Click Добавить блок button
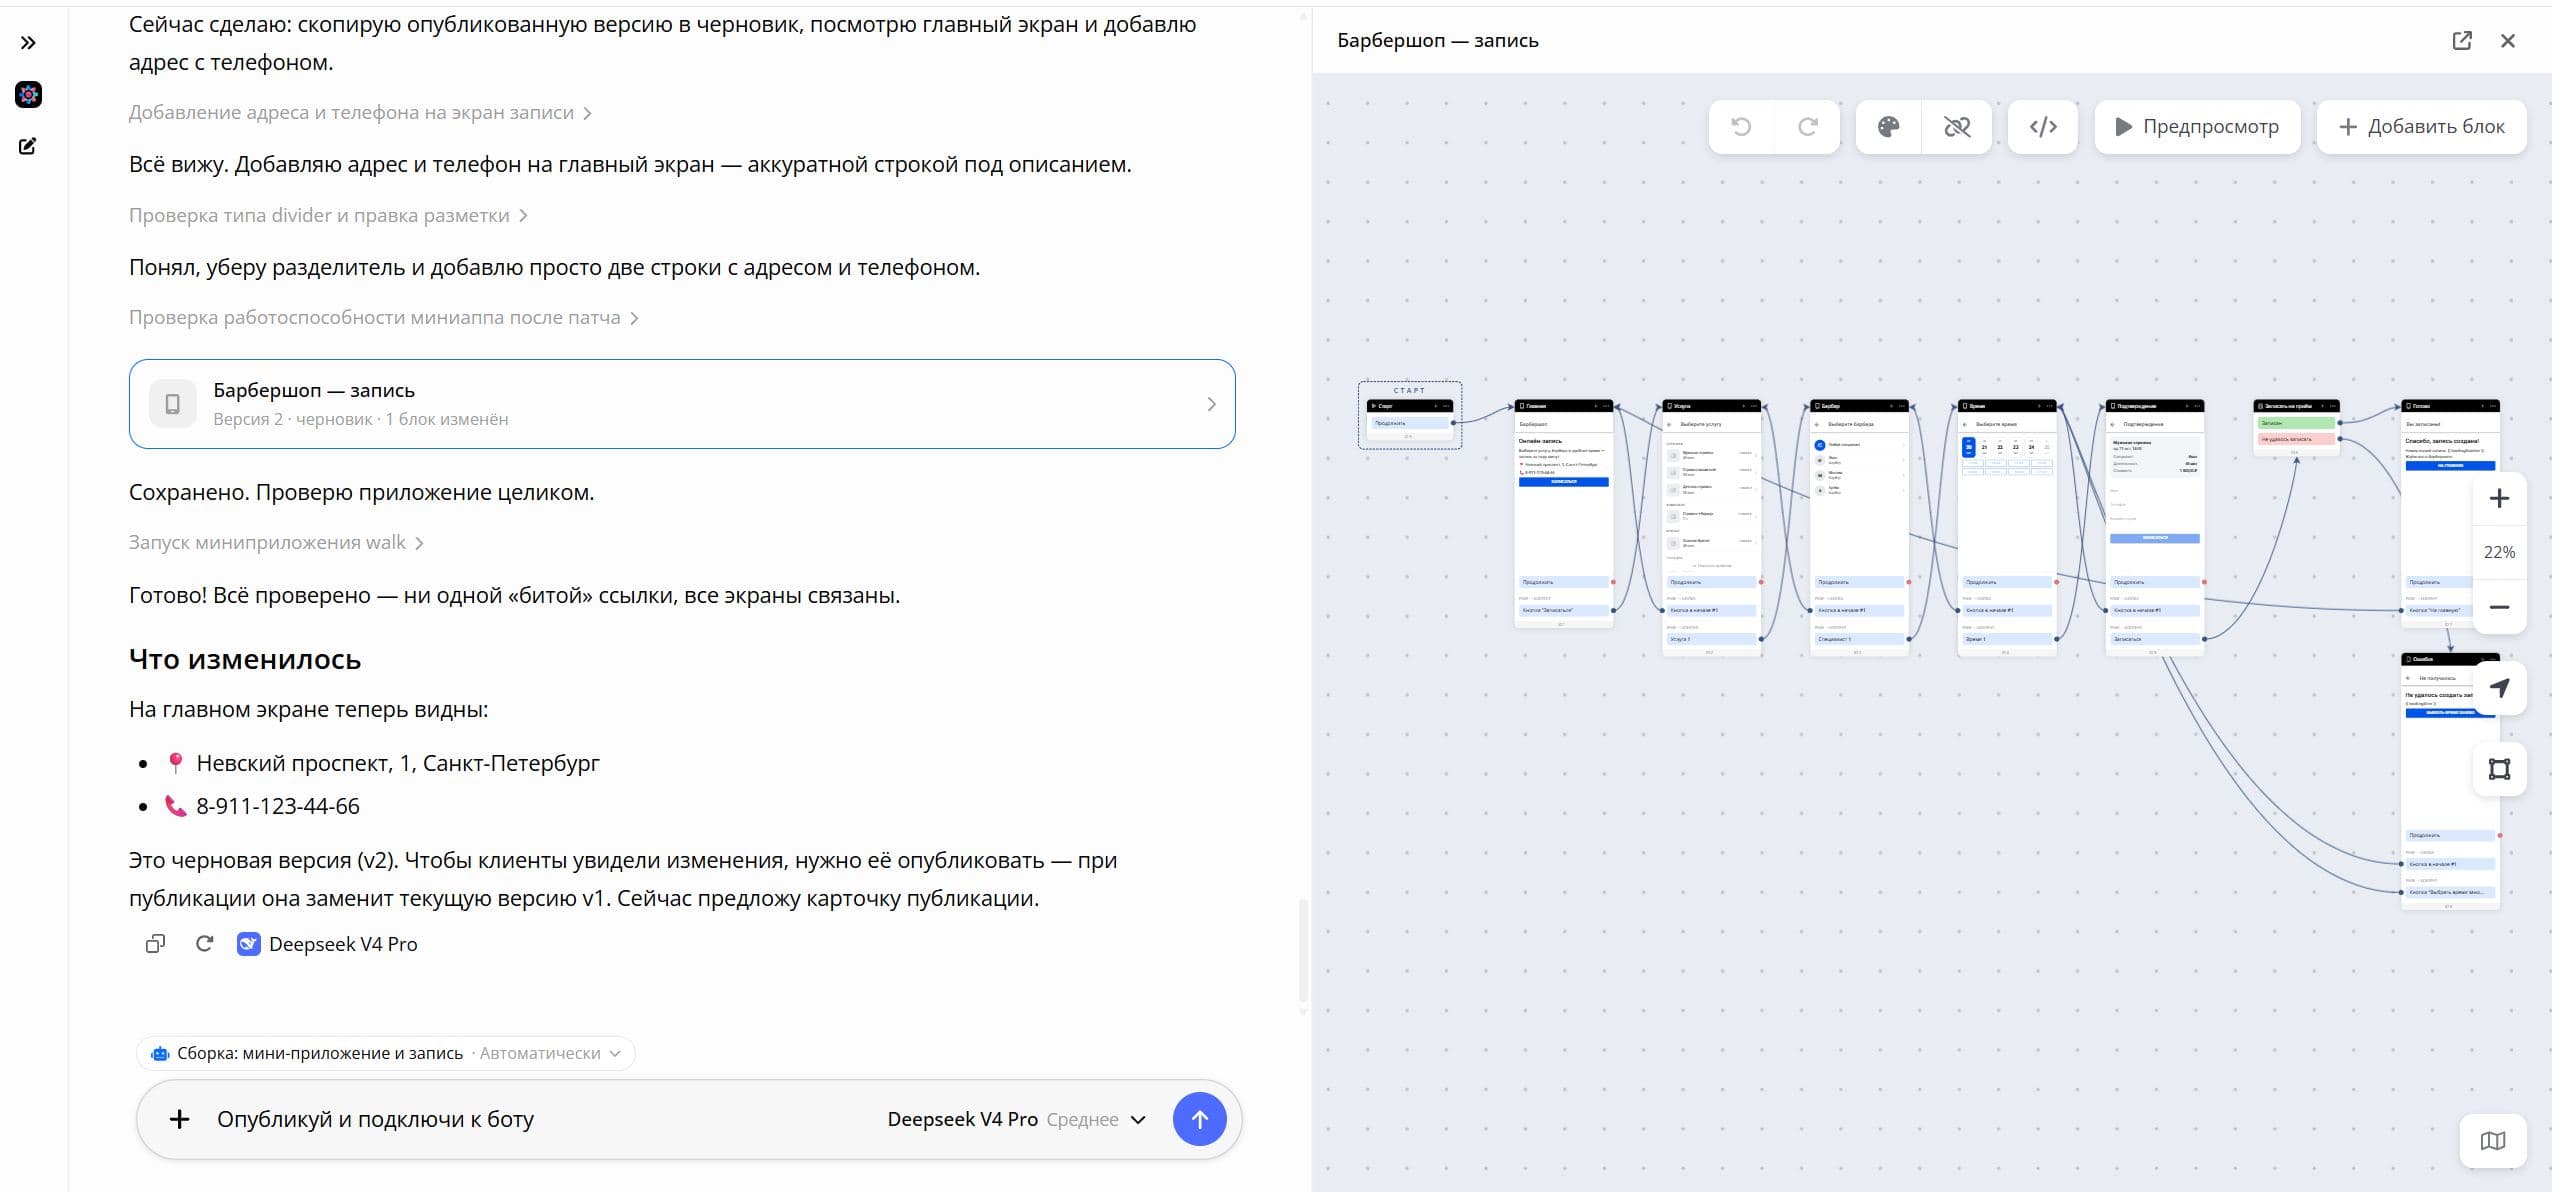Screen dimensions: 2552x1192 point(2421,127)
